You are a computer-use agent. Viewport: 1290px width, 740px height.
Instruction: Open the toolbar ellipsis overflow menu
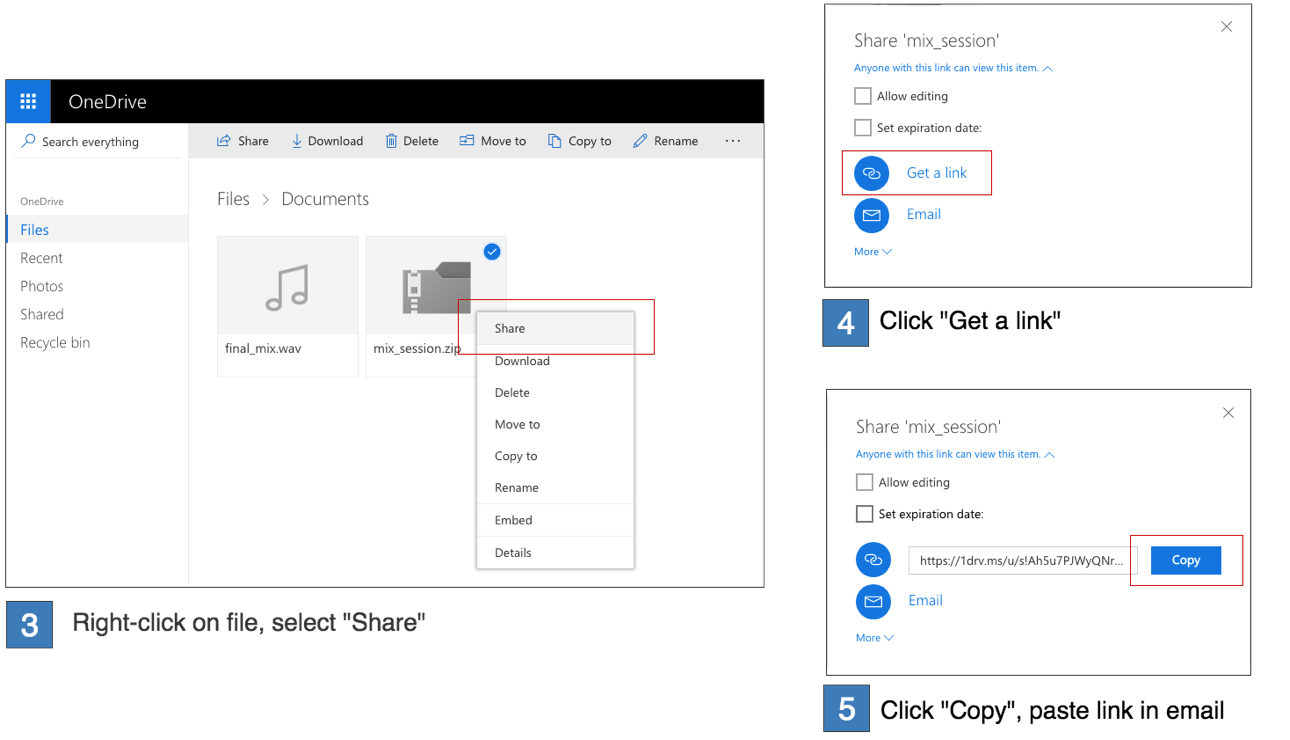[733, 141]
